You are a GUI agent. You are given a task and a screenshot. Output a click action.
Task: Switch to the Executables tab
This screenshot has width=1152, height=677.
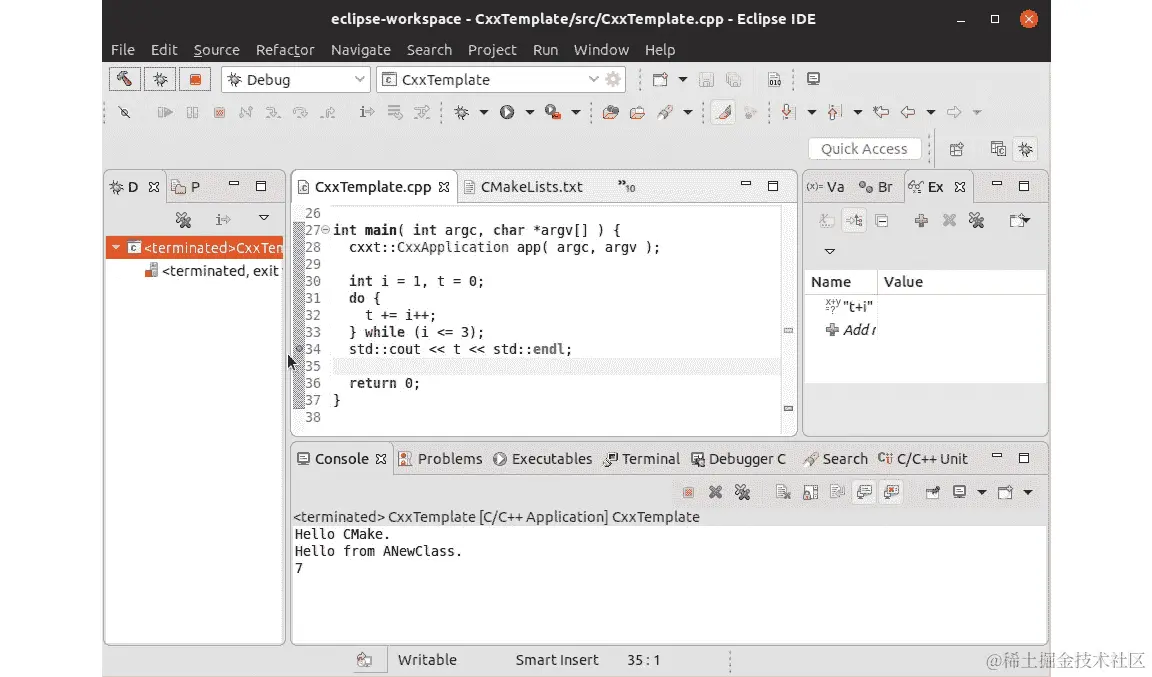point(542,459)
